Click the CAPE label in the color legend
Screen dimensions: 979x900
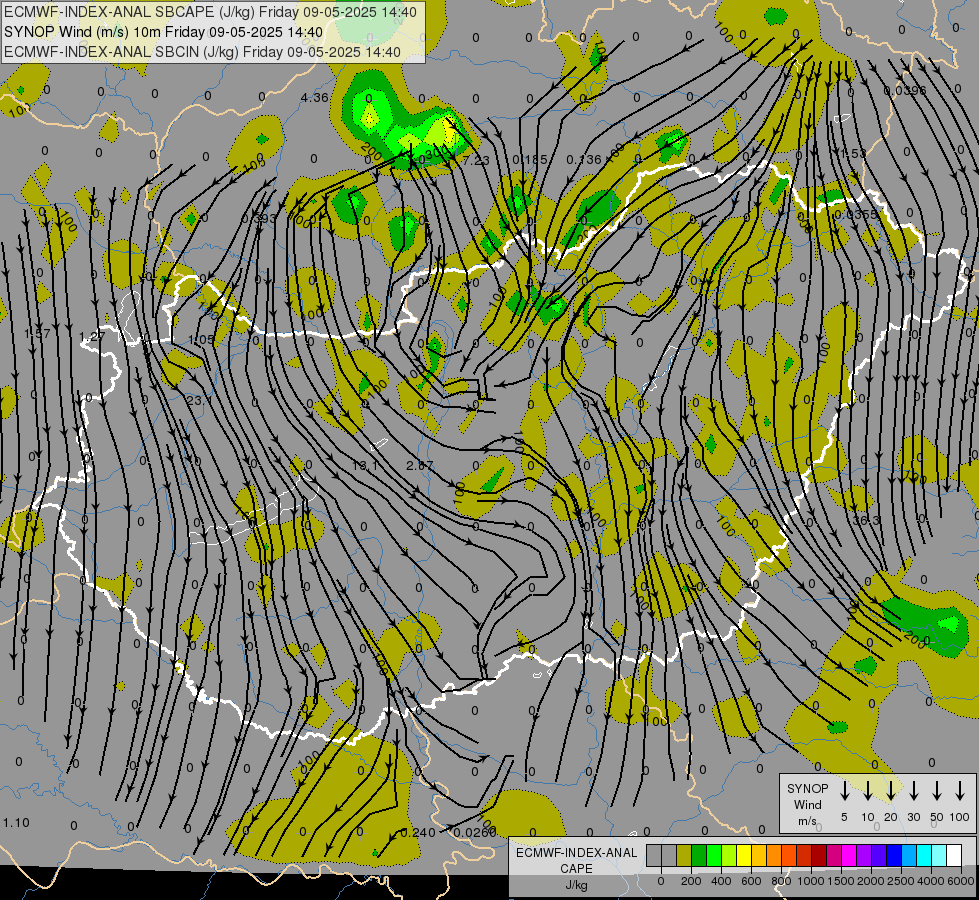(576, 869)
